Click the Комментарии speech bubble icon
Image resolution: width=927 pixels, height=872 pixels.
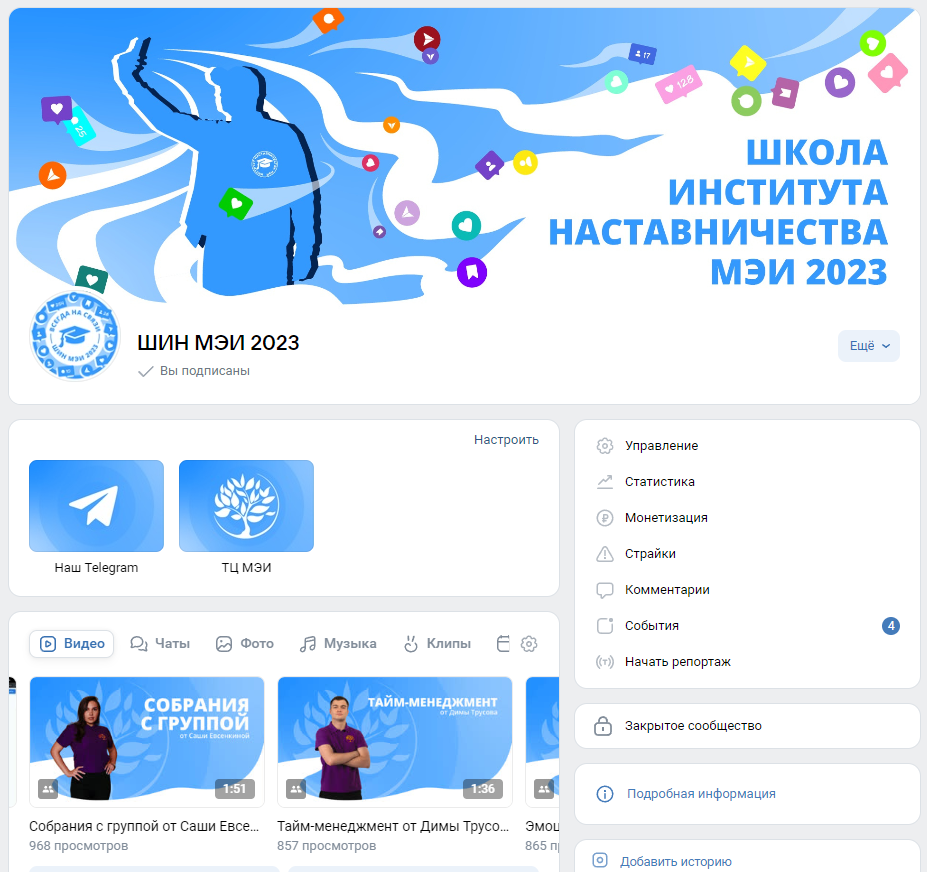click(x=604, y=590)
